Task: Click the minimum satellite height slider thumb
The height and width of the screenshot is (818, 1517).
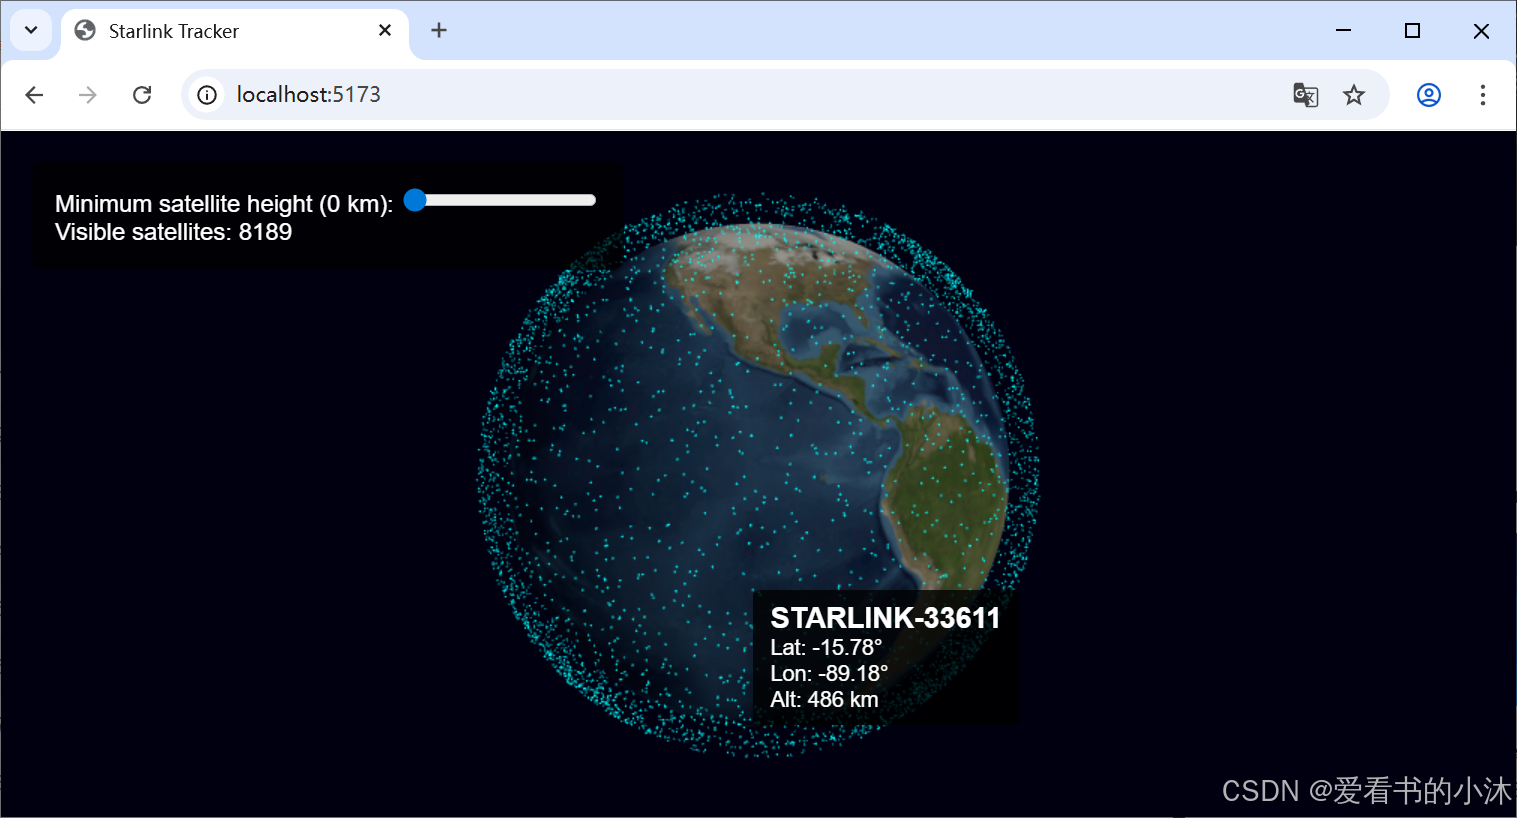Action: click(415, 201)
